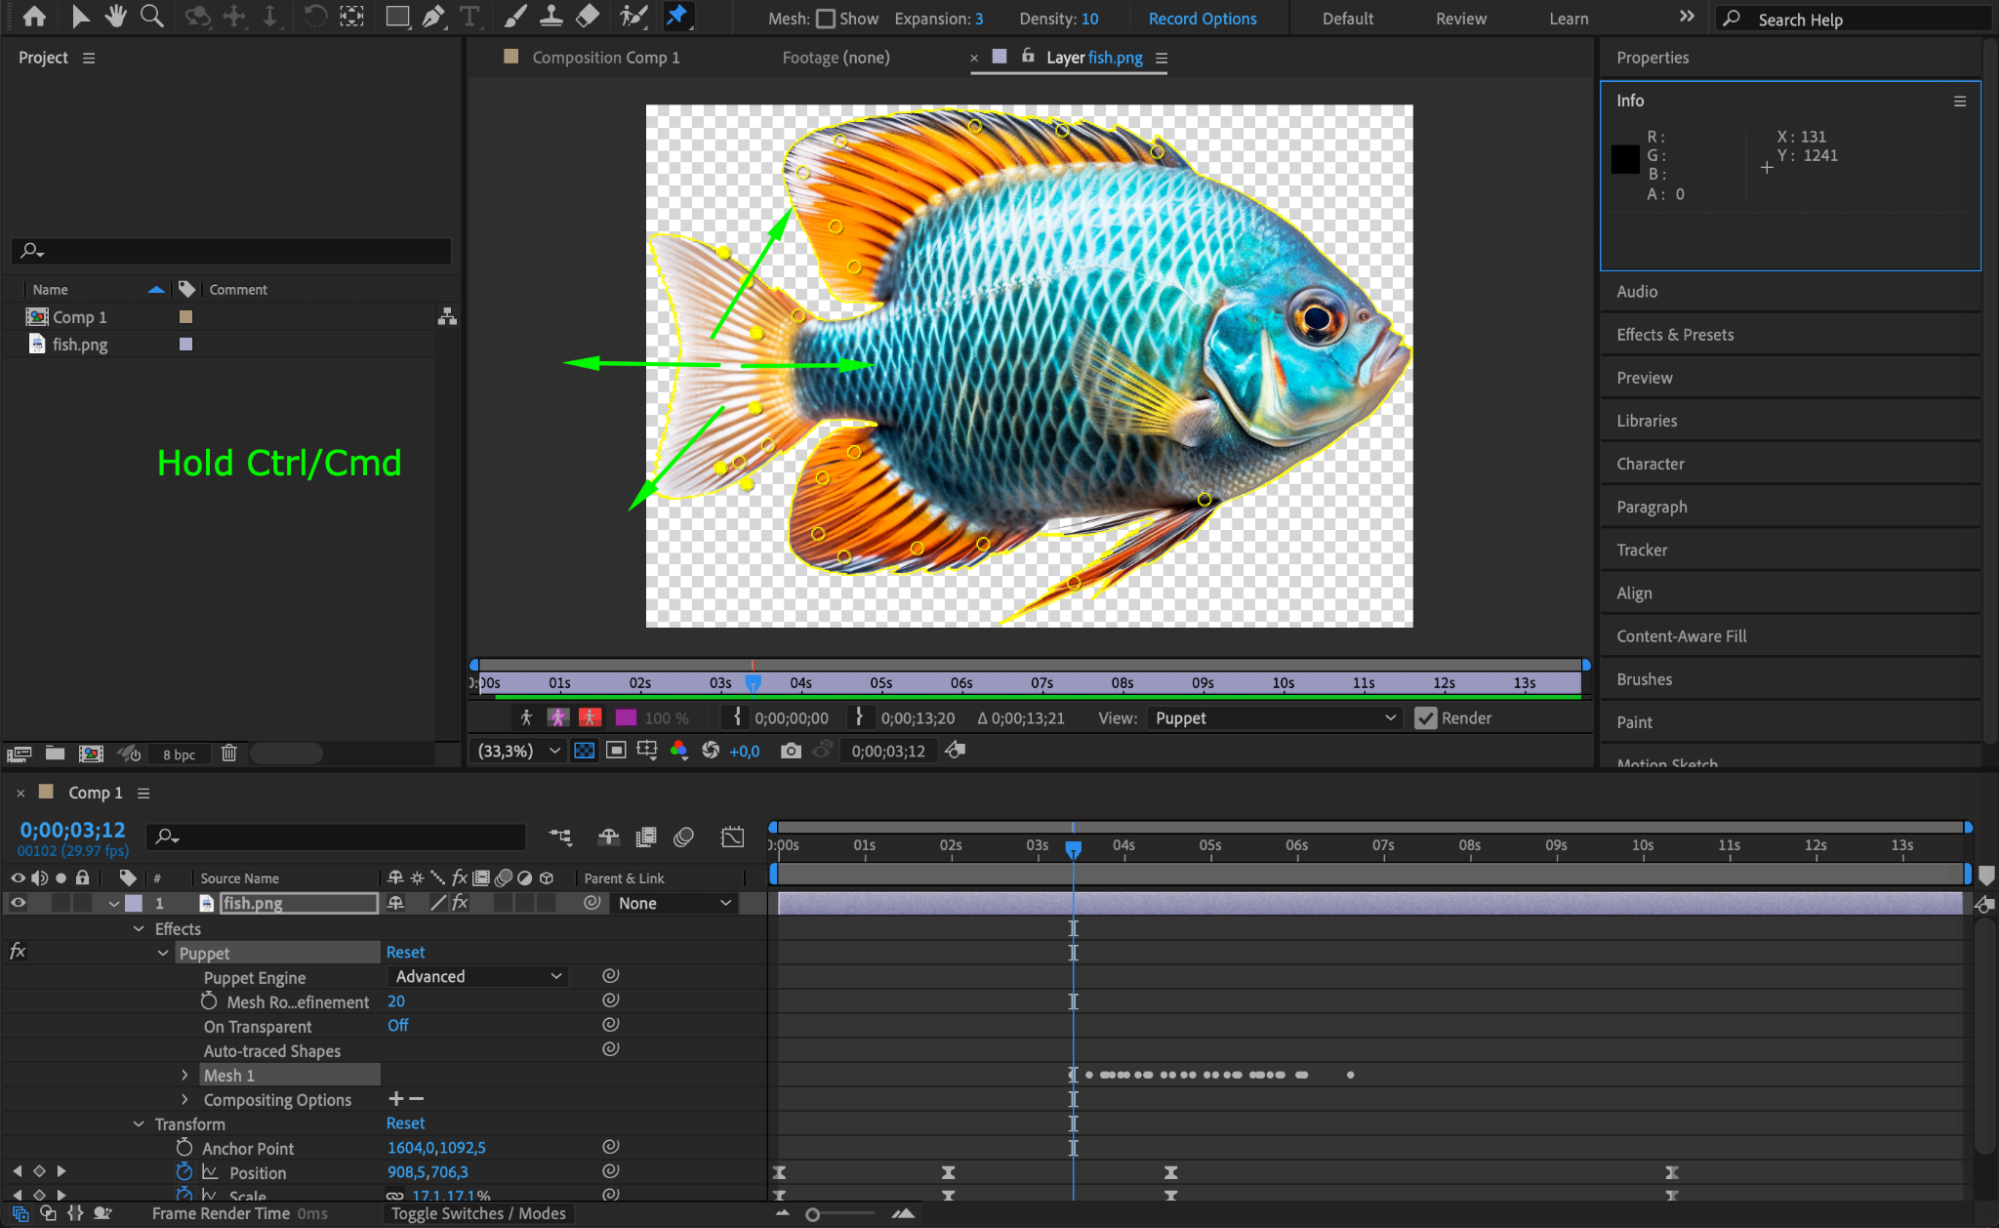Click fish.png label color swatch in Project

(x=185, y=344)
